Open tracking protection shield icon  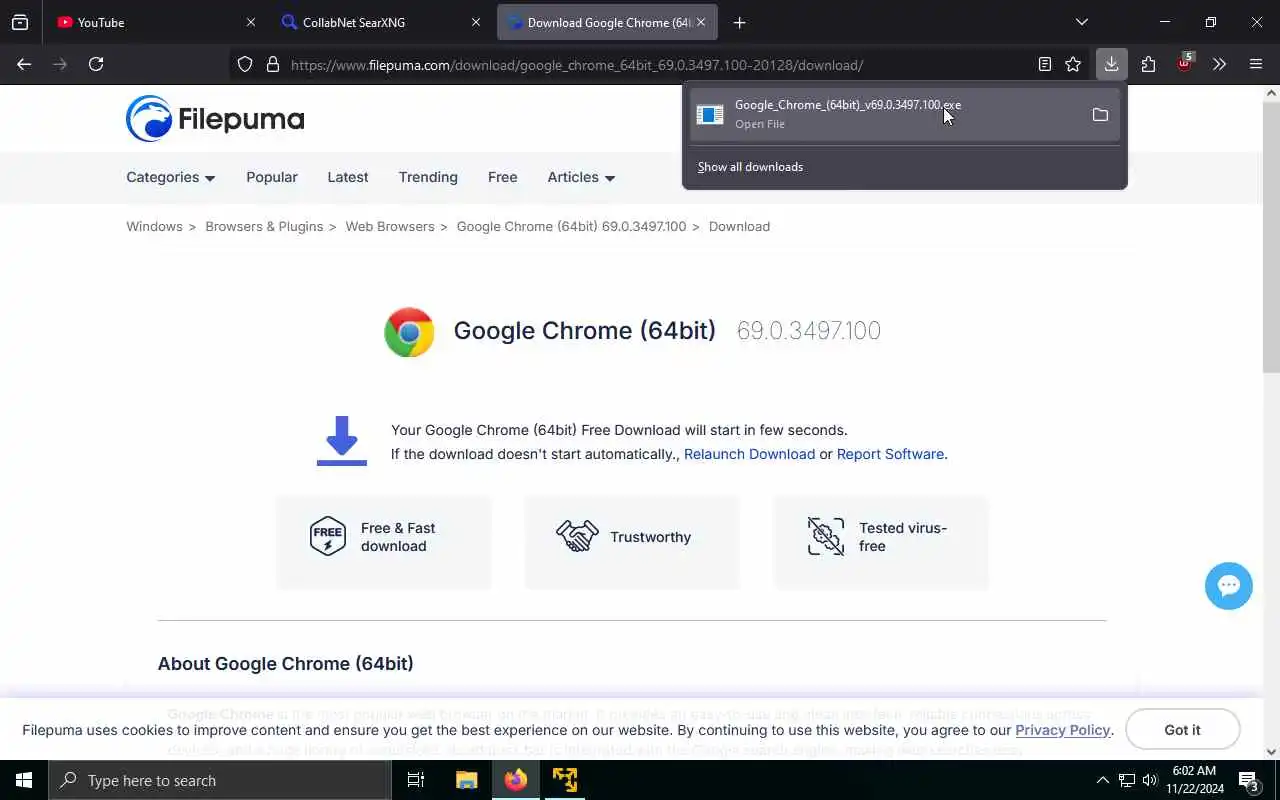(x=245, y=65)
